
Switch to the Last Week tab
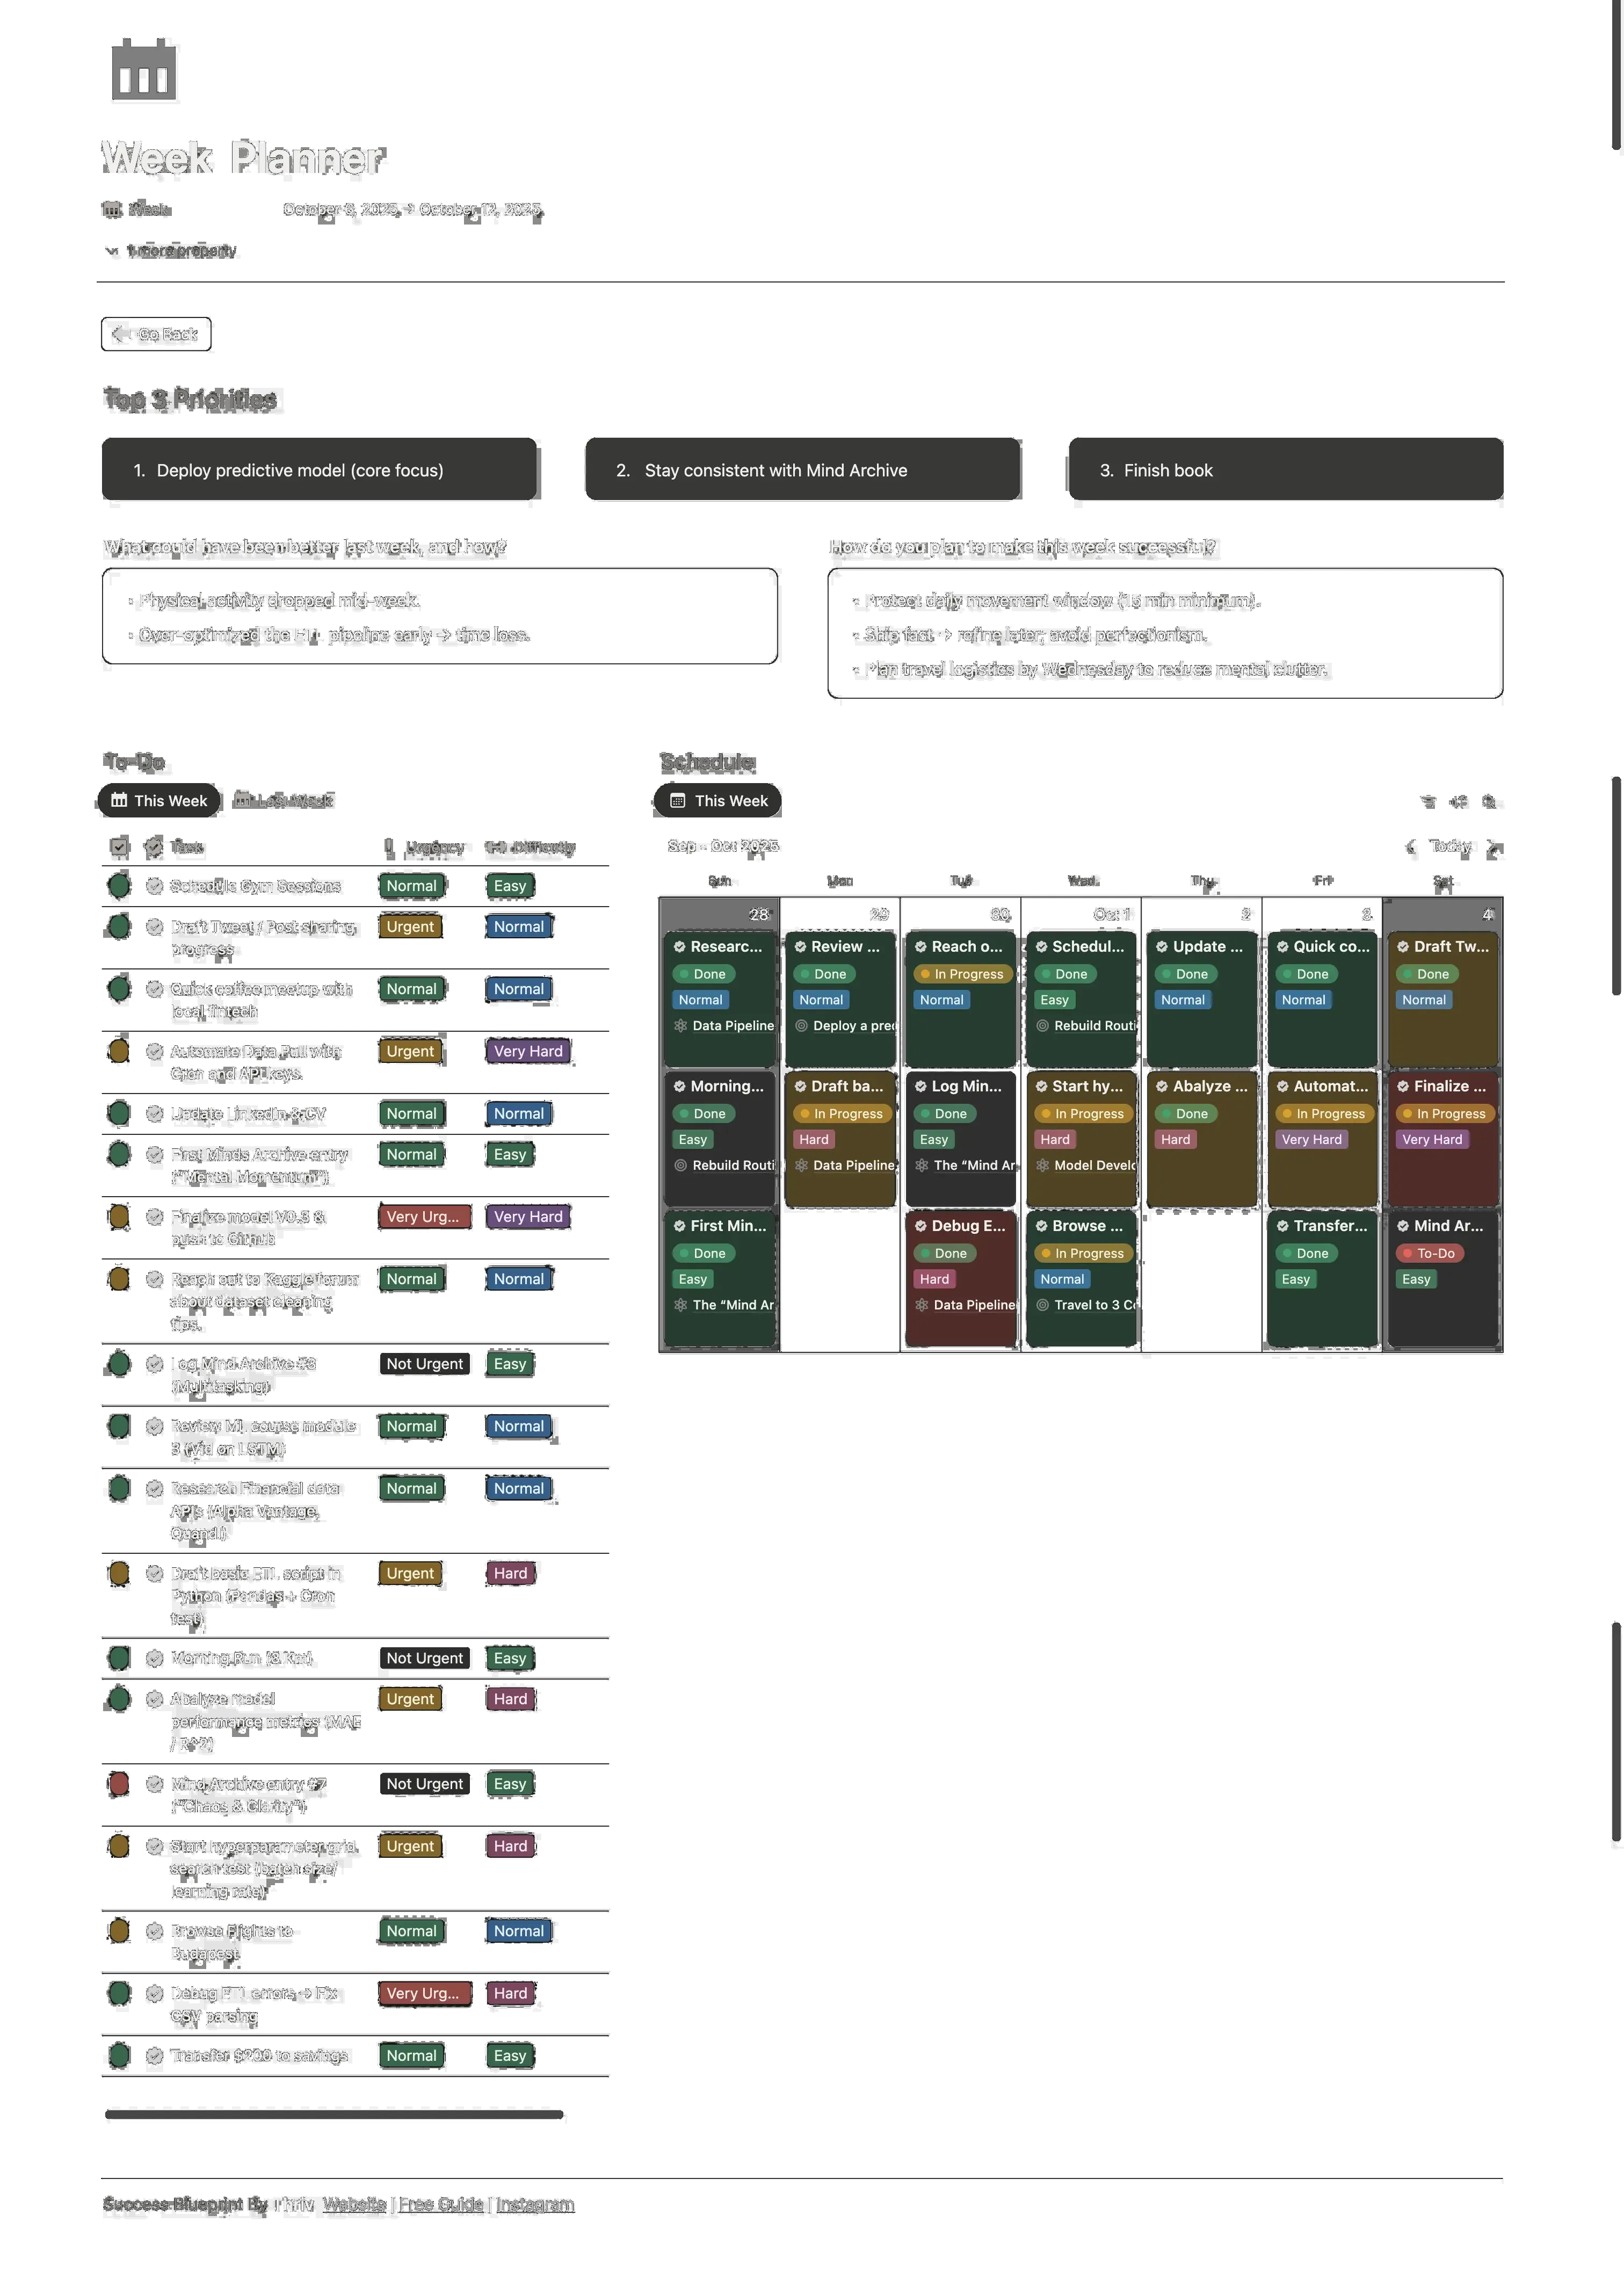[x=284, y=800]
